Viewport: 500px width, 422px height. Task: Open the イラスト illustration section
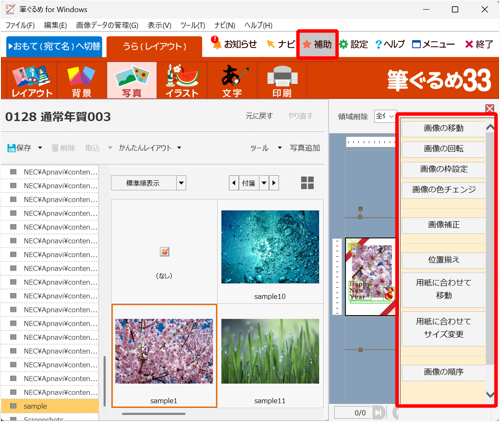click(182, 81)
